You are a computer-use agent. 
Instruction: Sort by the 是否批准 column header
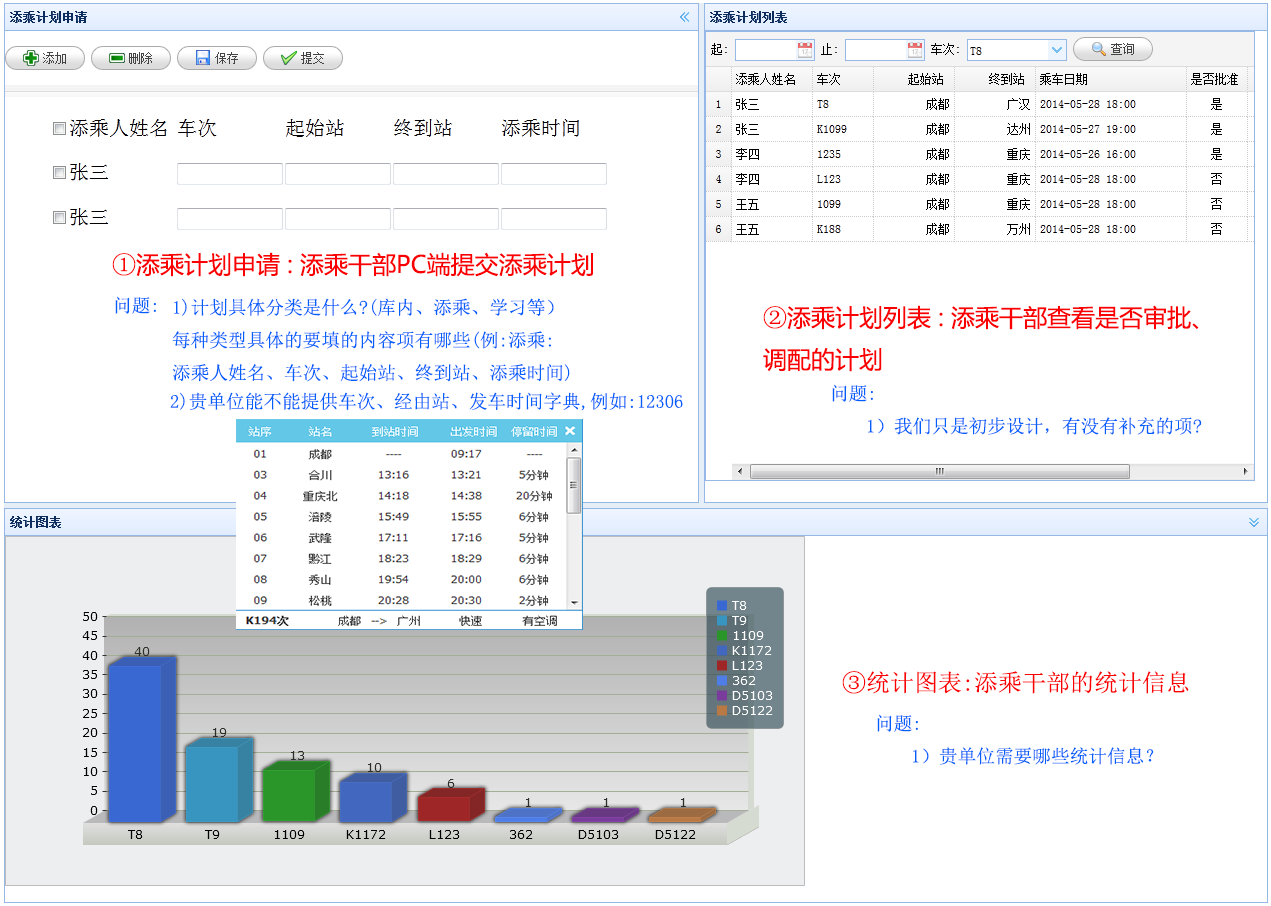click(x=1214, y=79)
